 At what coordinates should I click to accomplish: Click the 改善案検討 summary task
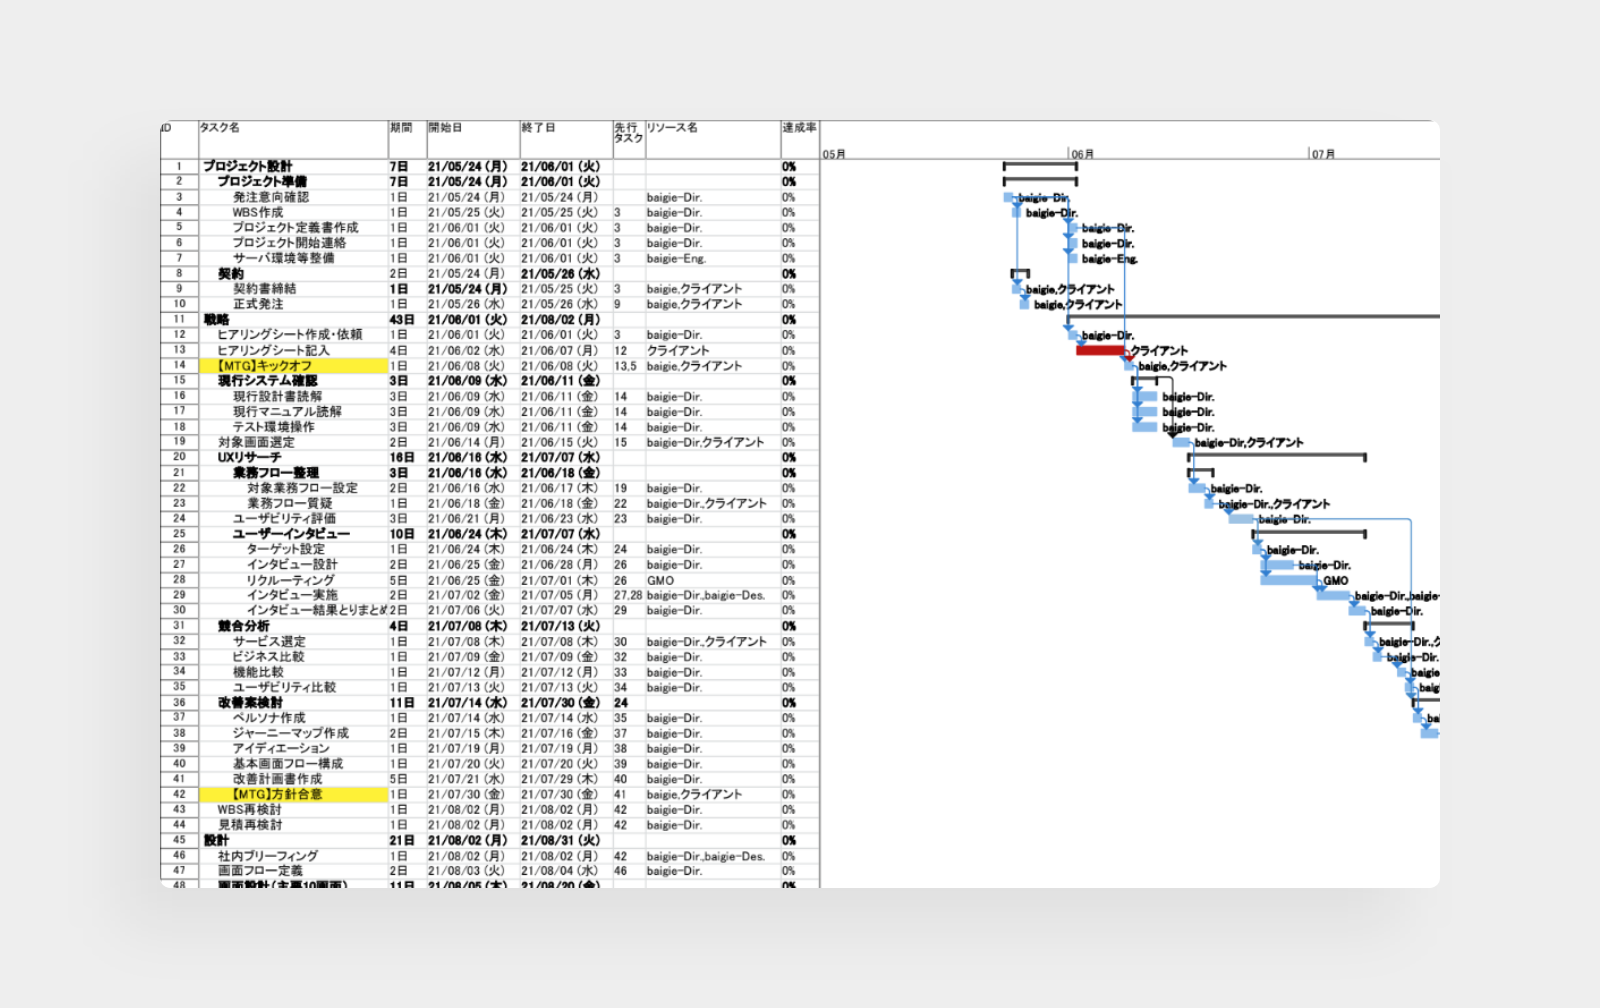tap(250, 702)
